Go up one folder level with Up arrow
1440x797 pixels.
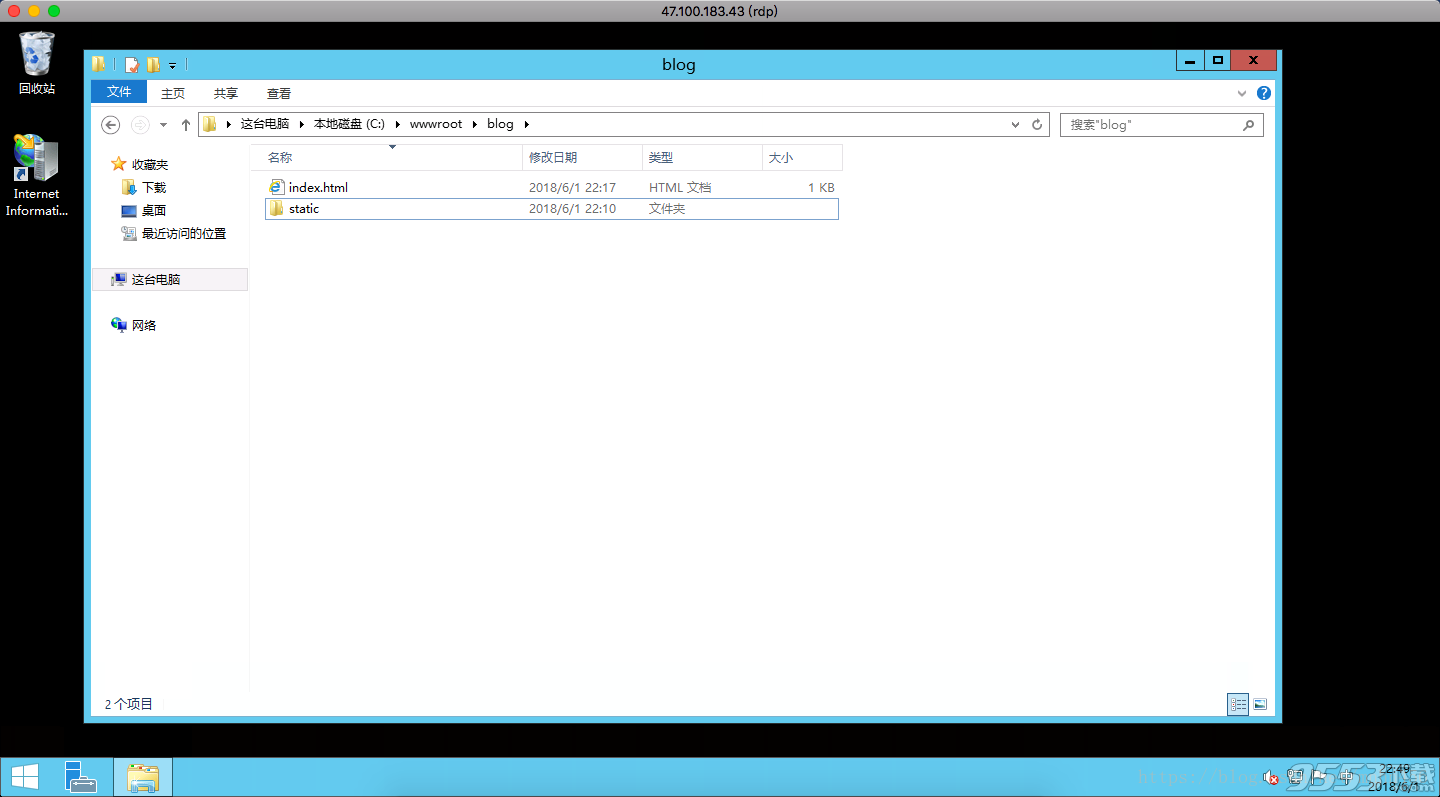(x=185, y=125)
